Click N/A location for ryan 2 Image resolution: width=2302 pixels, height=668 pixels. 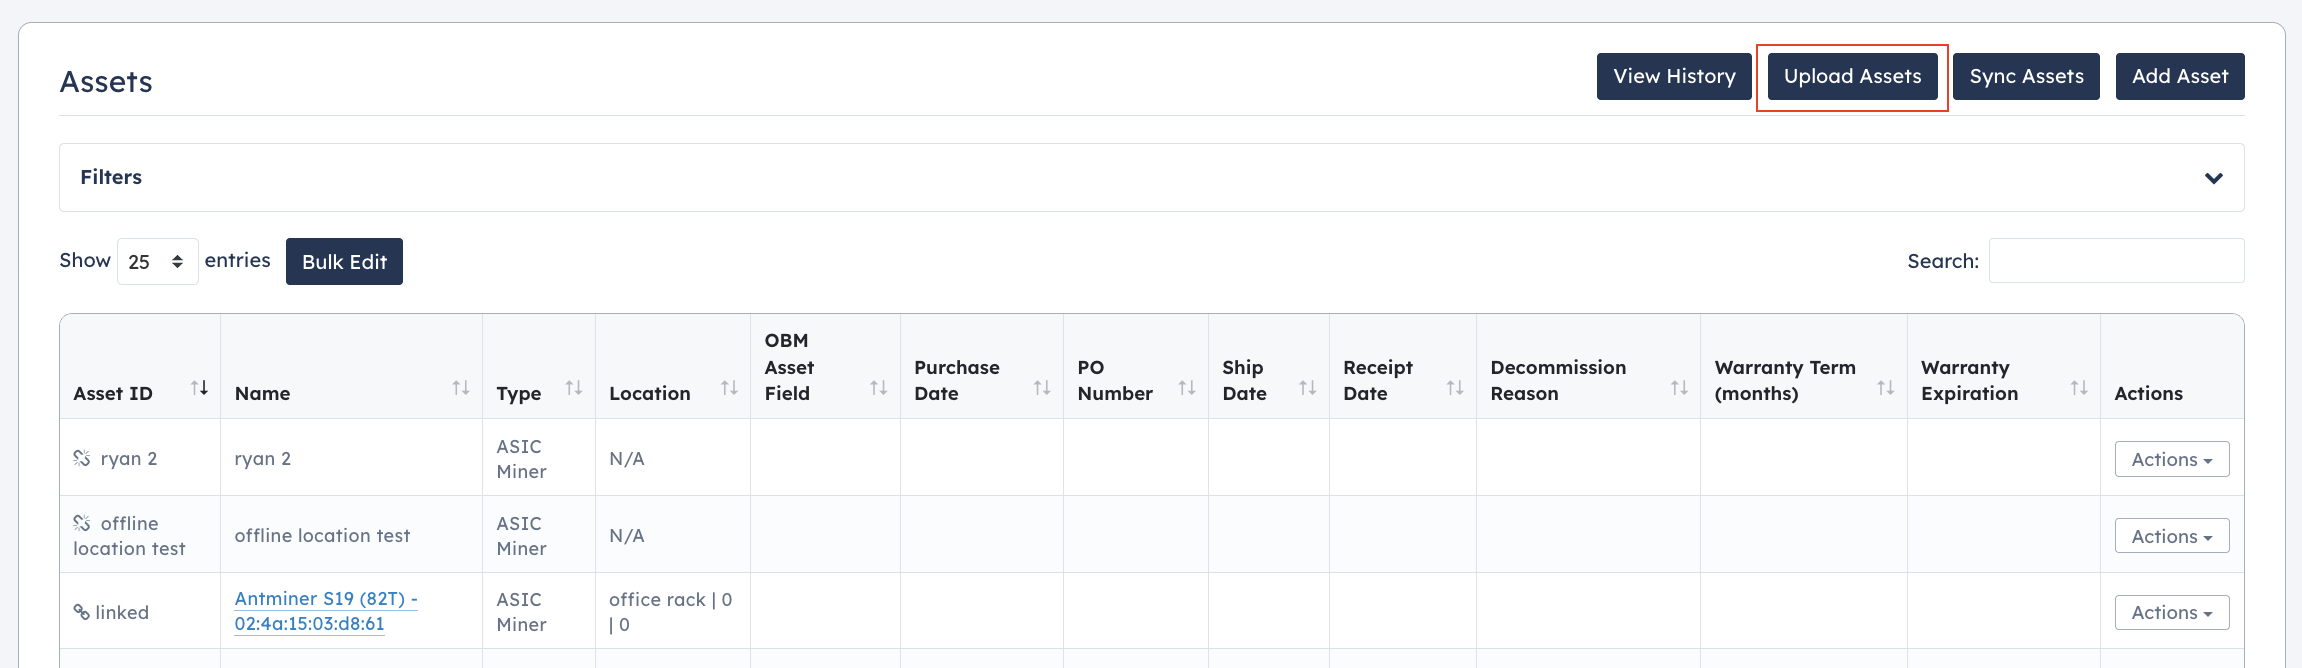[627, 459]
